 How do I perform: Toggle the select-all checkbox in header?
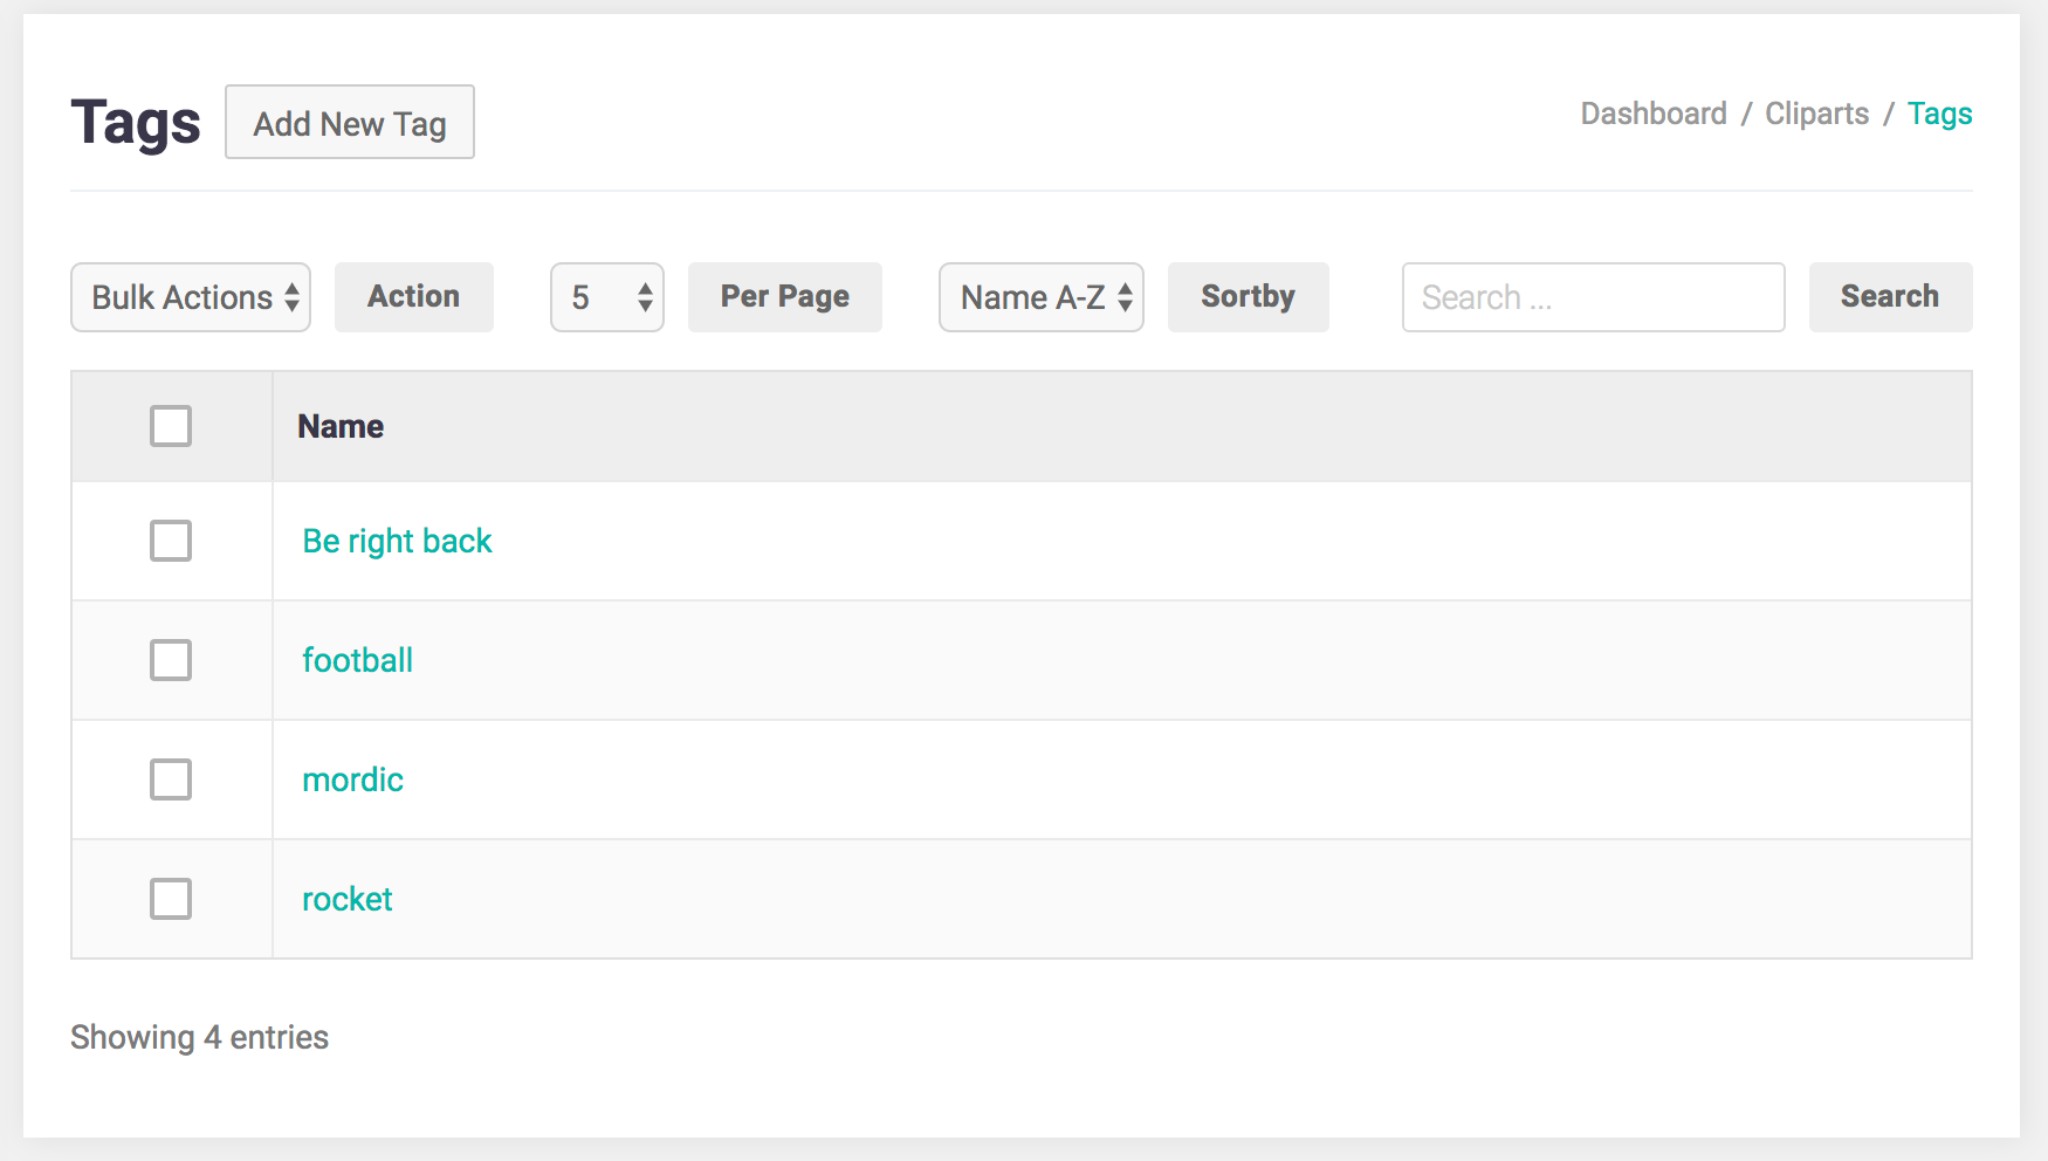point(170,426)
